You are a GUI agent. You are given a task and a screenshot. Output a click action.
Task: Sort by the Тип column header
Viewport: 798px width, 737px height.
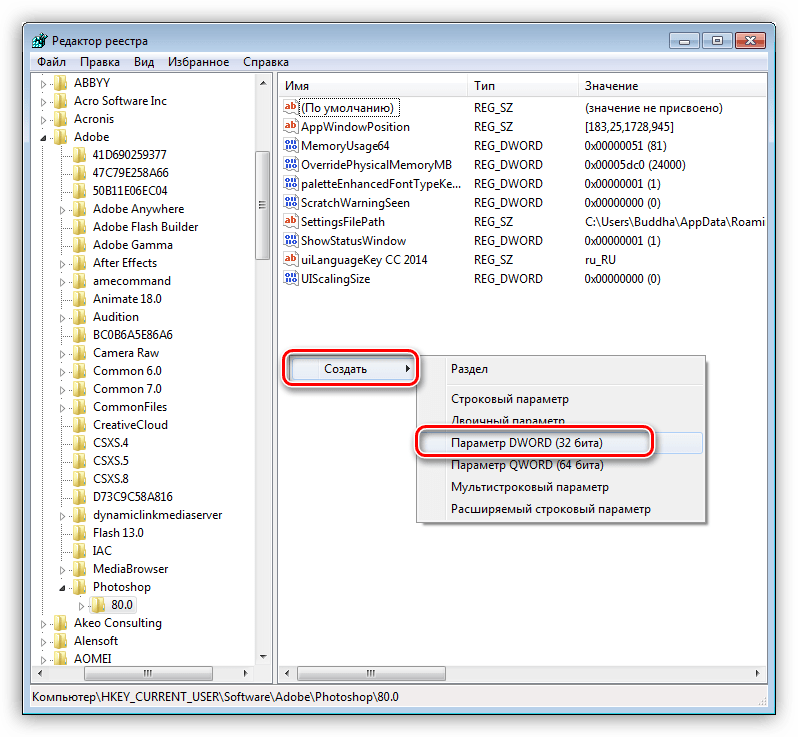pos(523,86)
